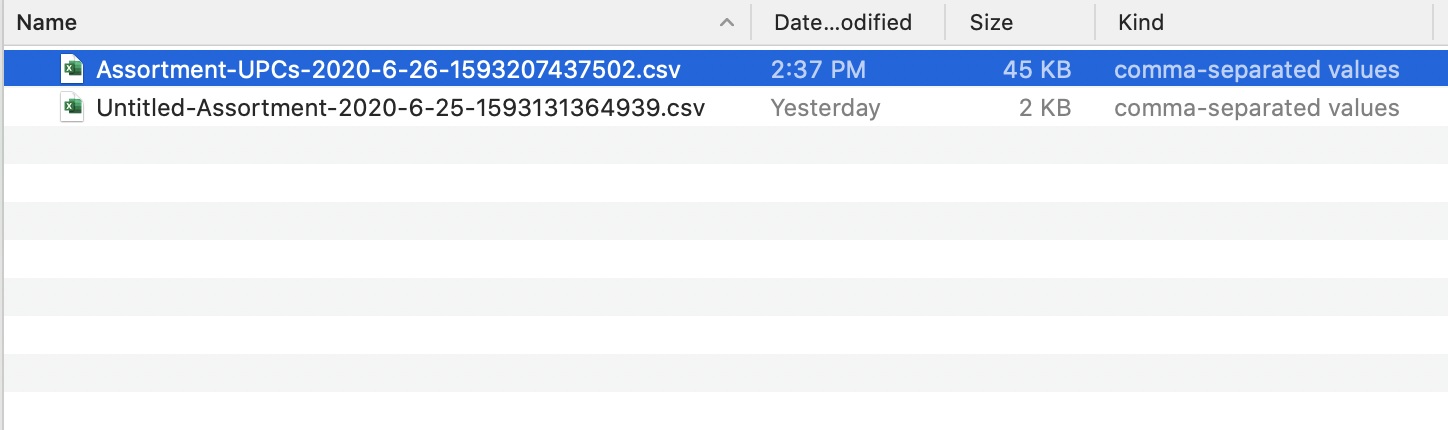Click the first empty row below the files
This screenshot has height=430, width=1448.
point(724,145)
